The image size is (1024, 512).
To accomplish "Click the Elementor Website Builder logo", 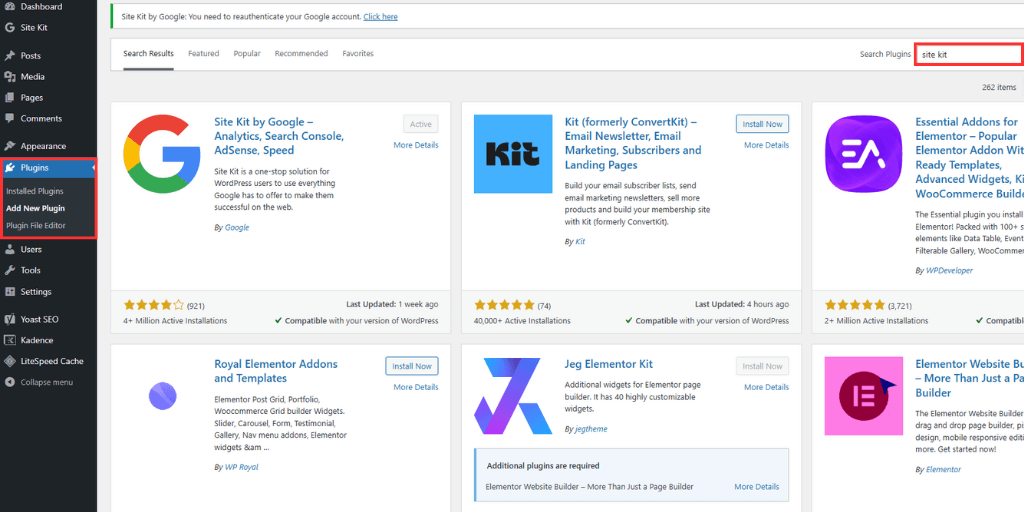I will coord(863,396).
